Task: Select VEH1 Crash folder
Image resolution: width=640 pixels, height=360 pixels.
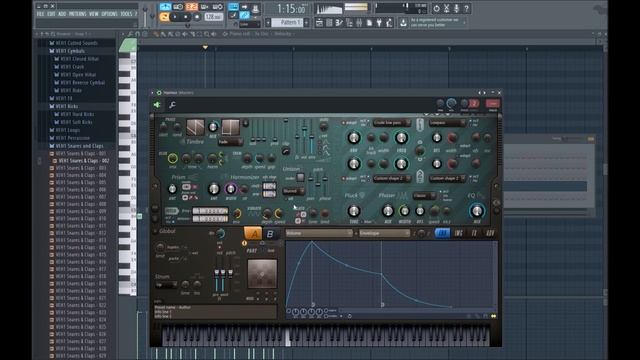Action: click(x=72, y=67)
